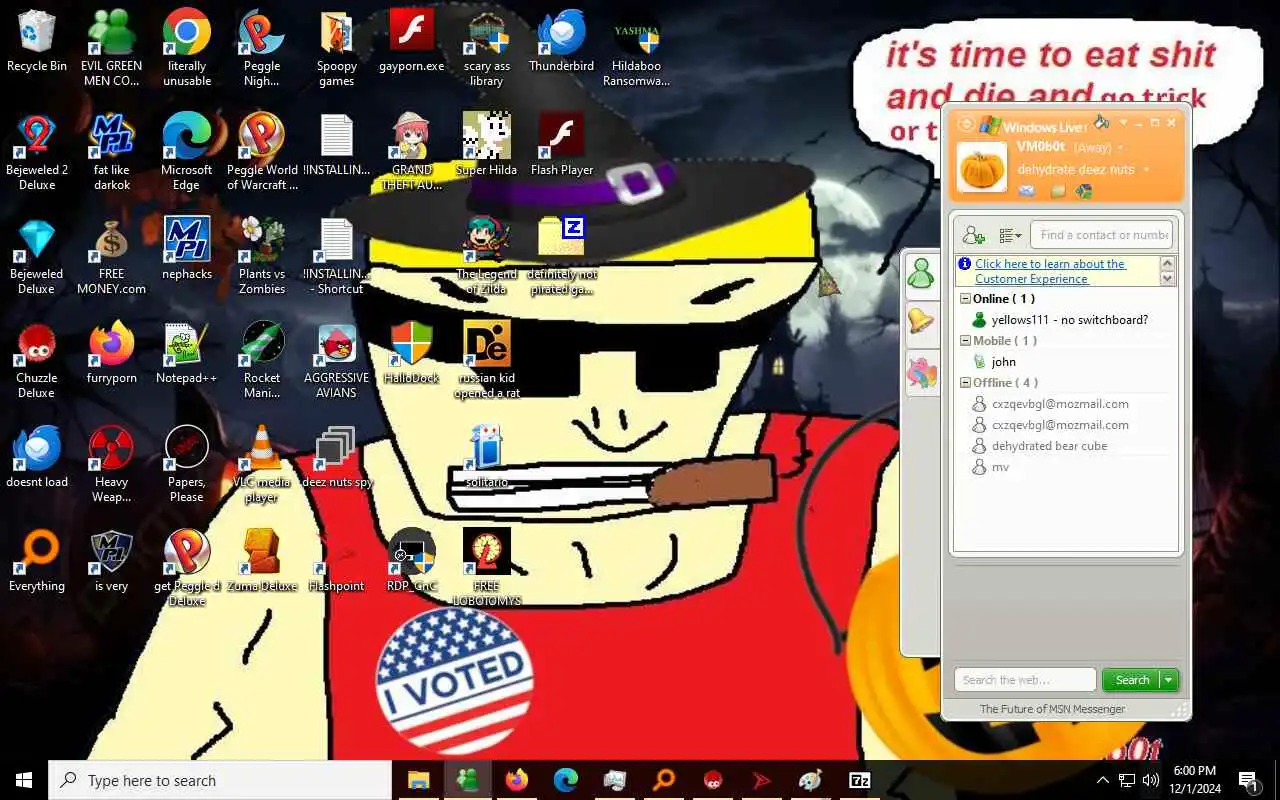
Task: Open the e-mail inbox envelope icon
Action: (1027, 191)
